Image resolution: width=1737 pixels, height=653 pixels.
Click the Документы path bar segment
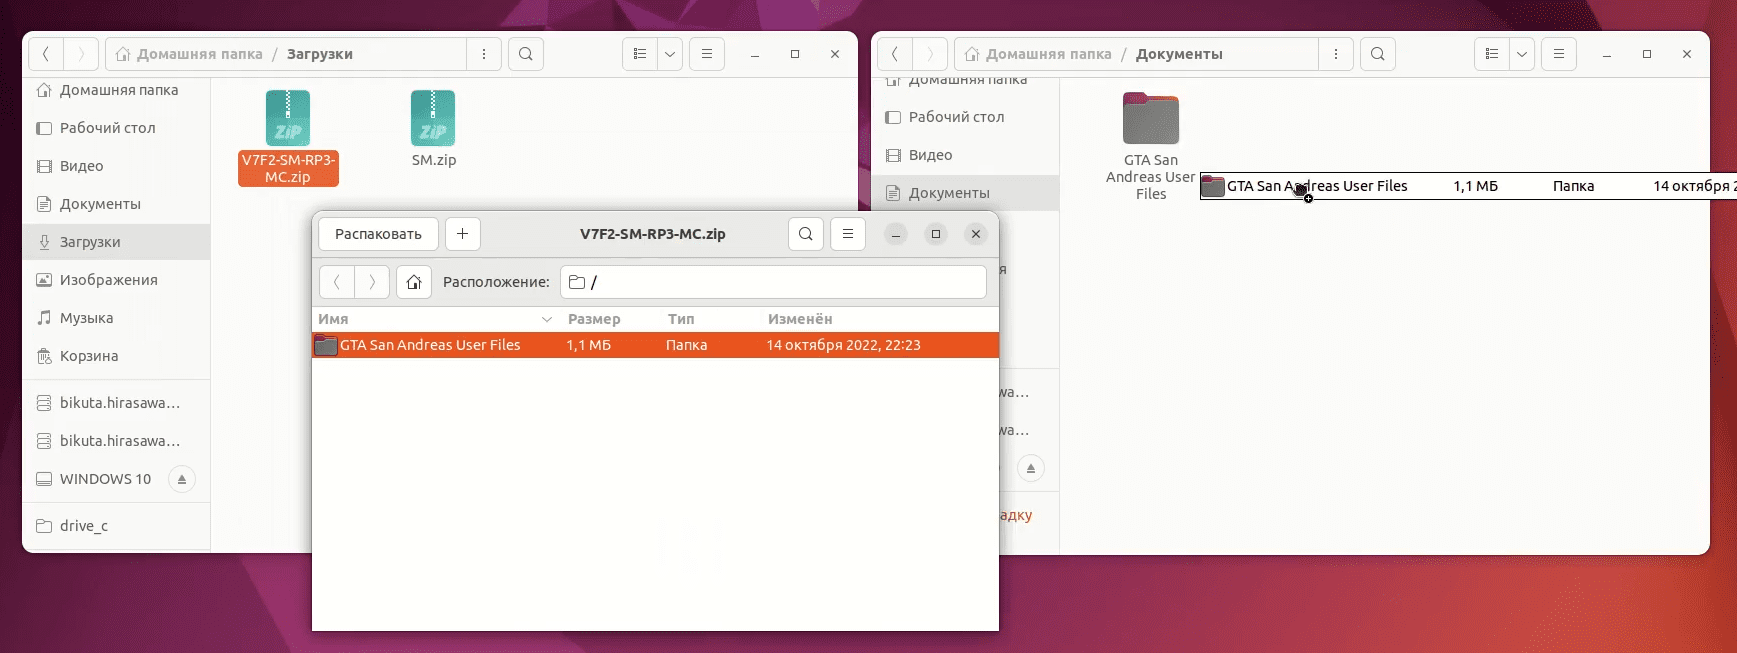click(x=1179, y=54)
